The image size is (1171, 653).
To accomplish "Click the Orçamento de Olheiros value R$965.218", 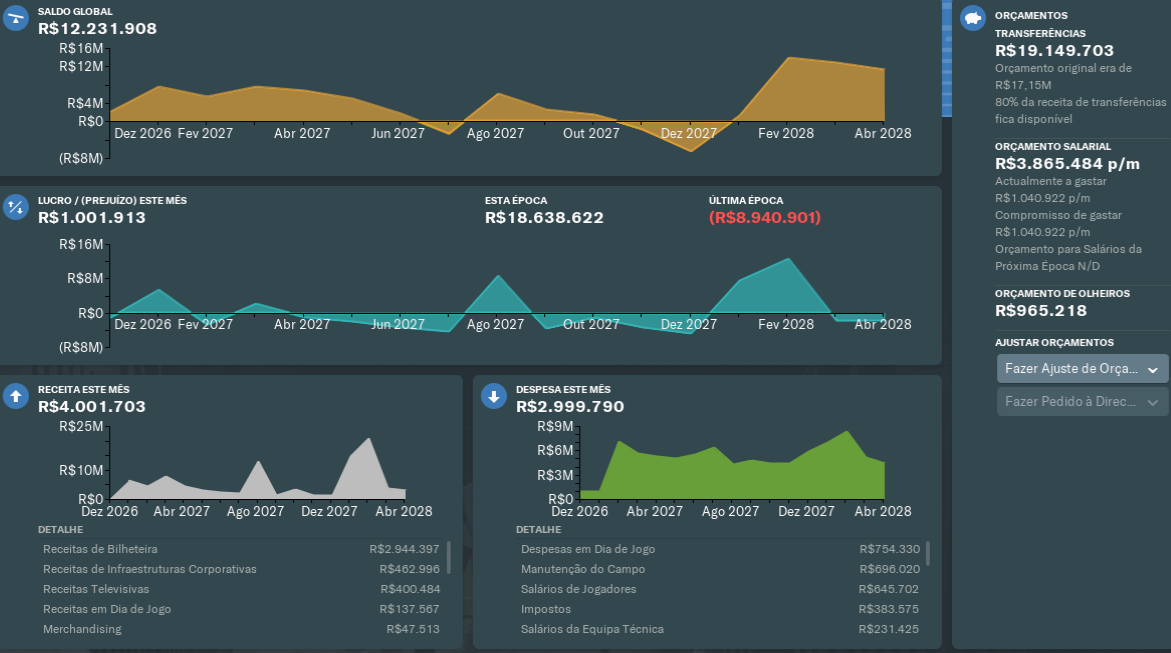I will click(x=1041, y=311).
